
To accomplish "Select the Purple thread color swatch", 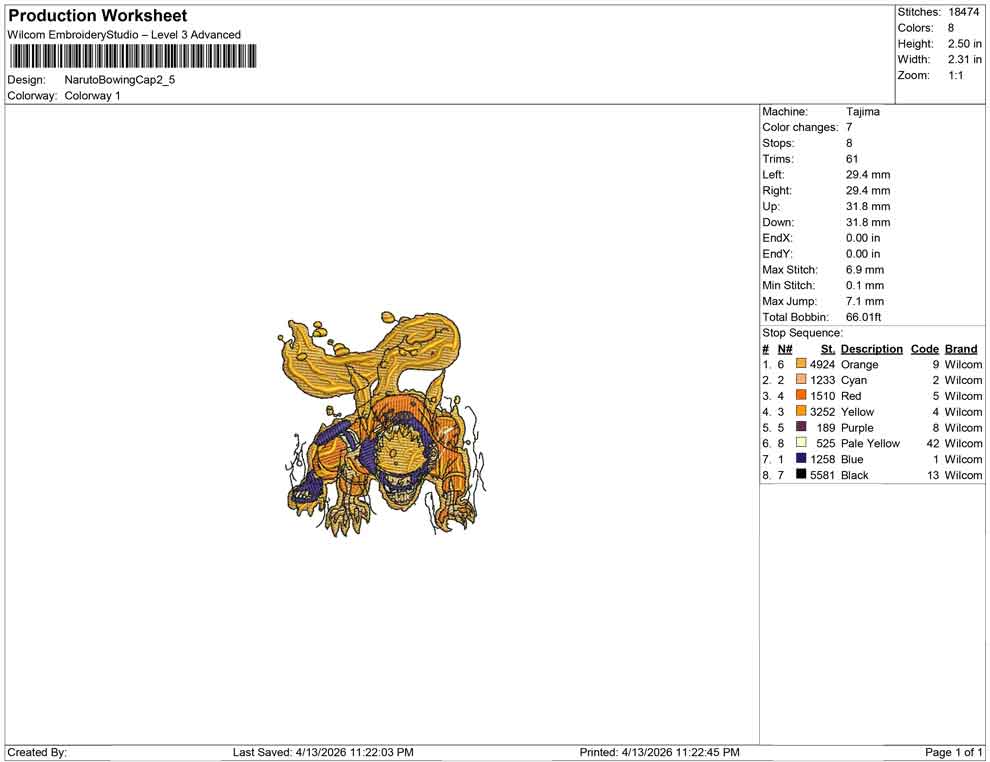I will 801,427.
